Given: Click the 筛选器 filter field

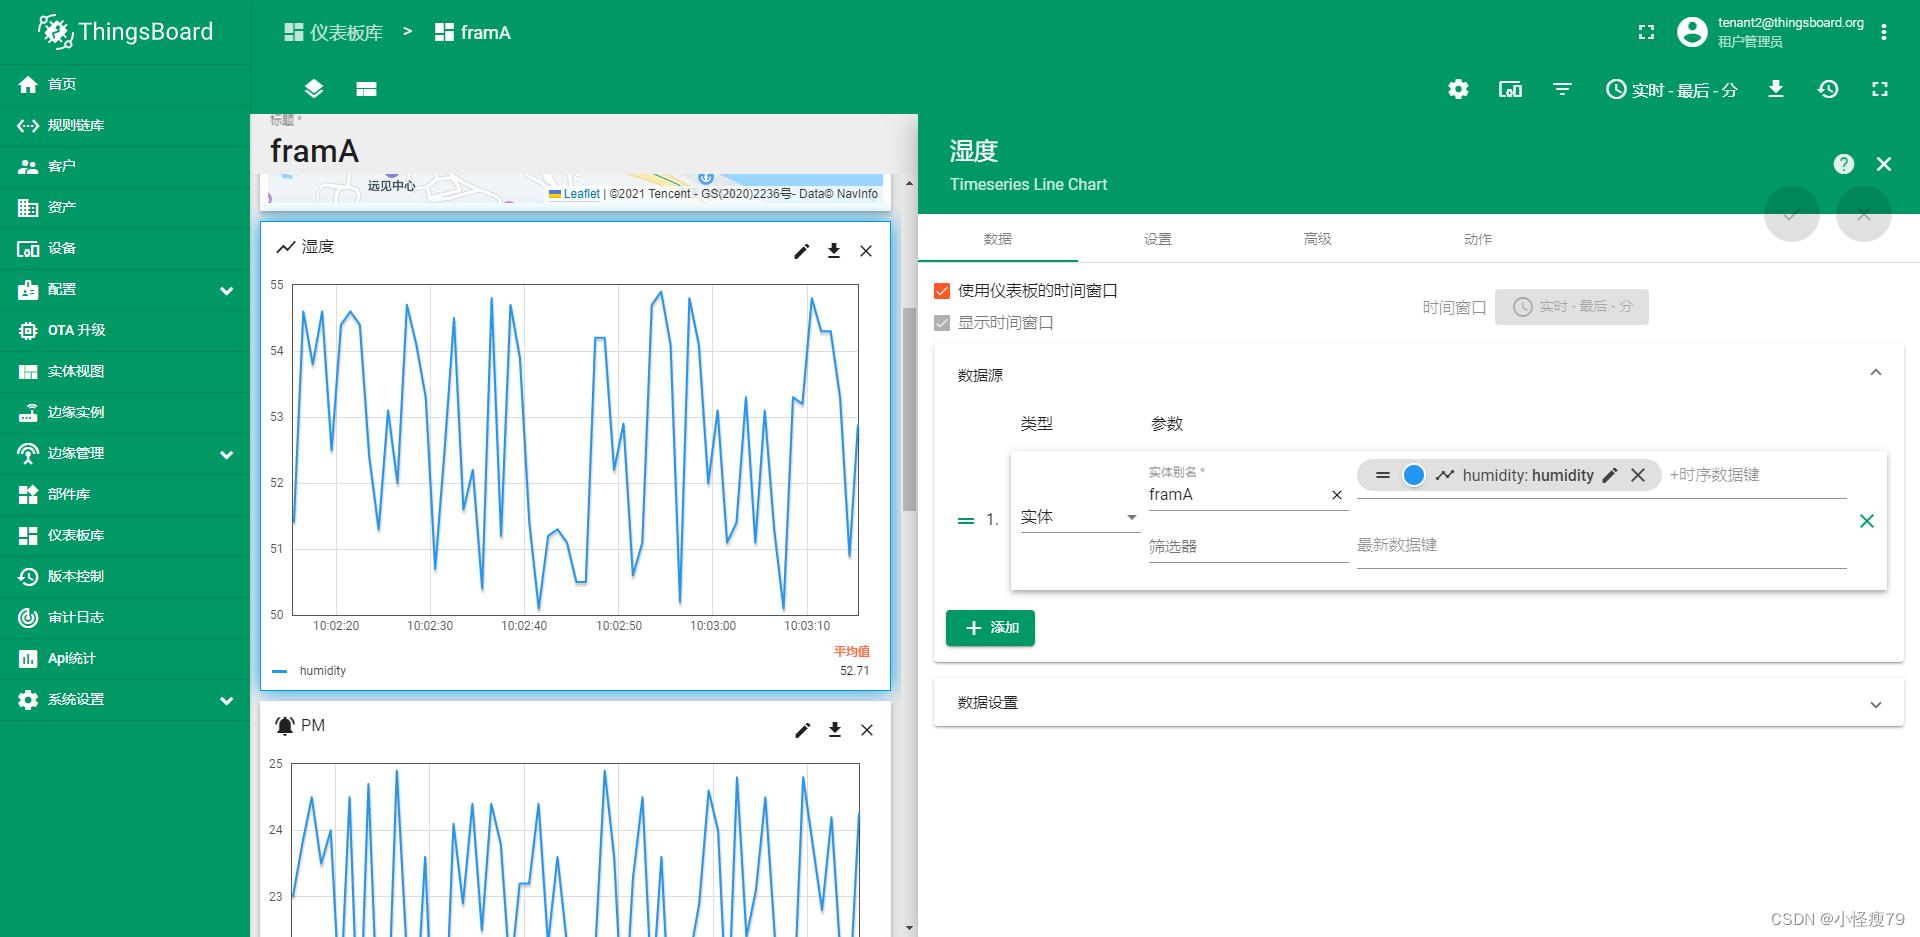Looking at the screenshot, I should point(1248,546).
